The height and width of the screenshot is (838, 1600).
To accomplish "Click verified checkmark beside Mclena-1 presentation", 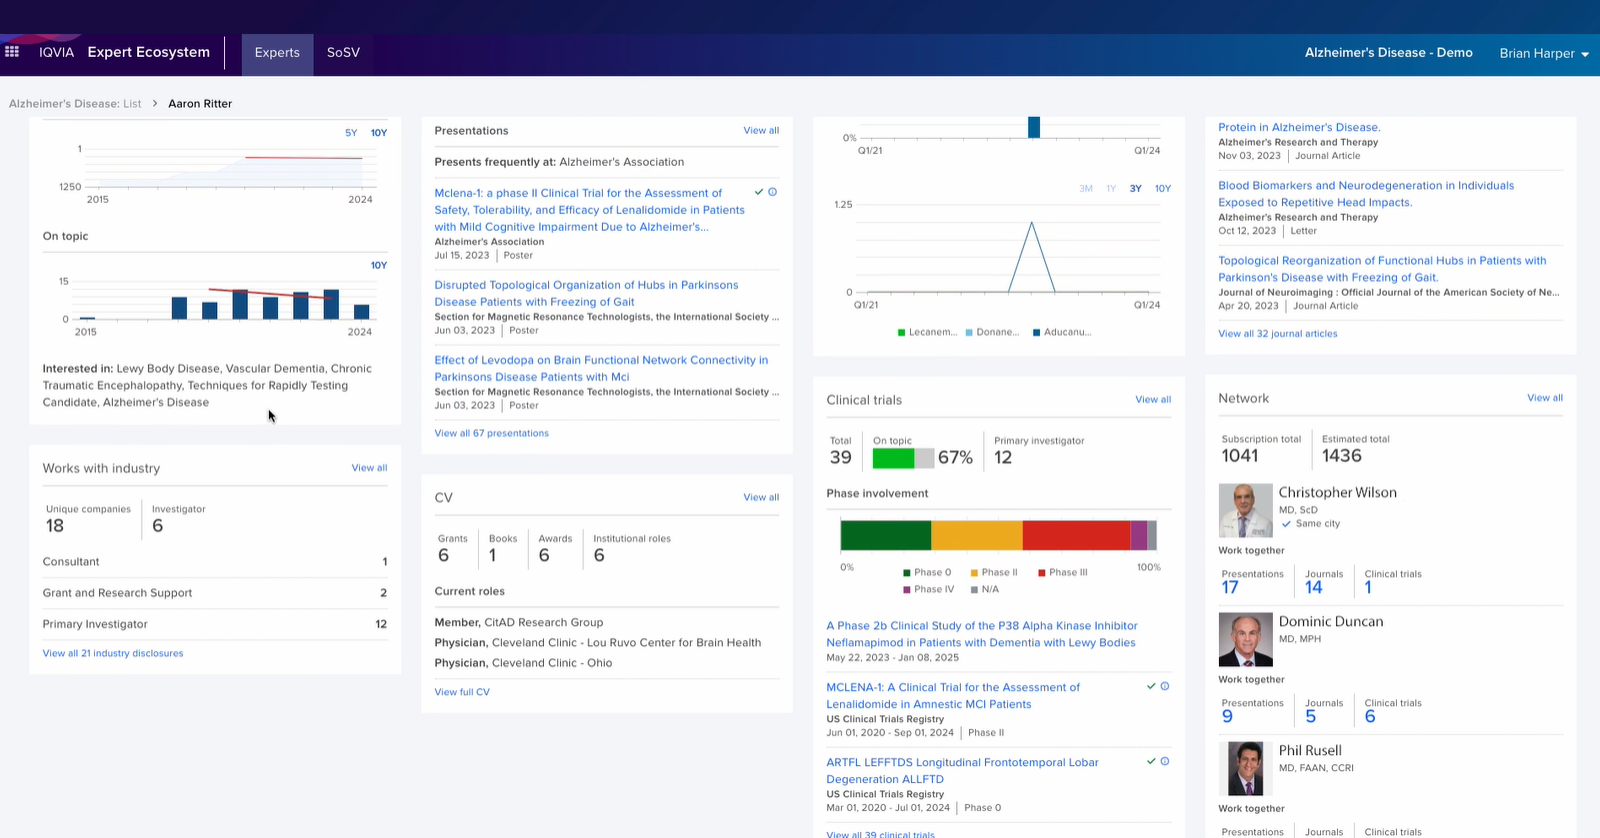I will (x=759, y=192).
